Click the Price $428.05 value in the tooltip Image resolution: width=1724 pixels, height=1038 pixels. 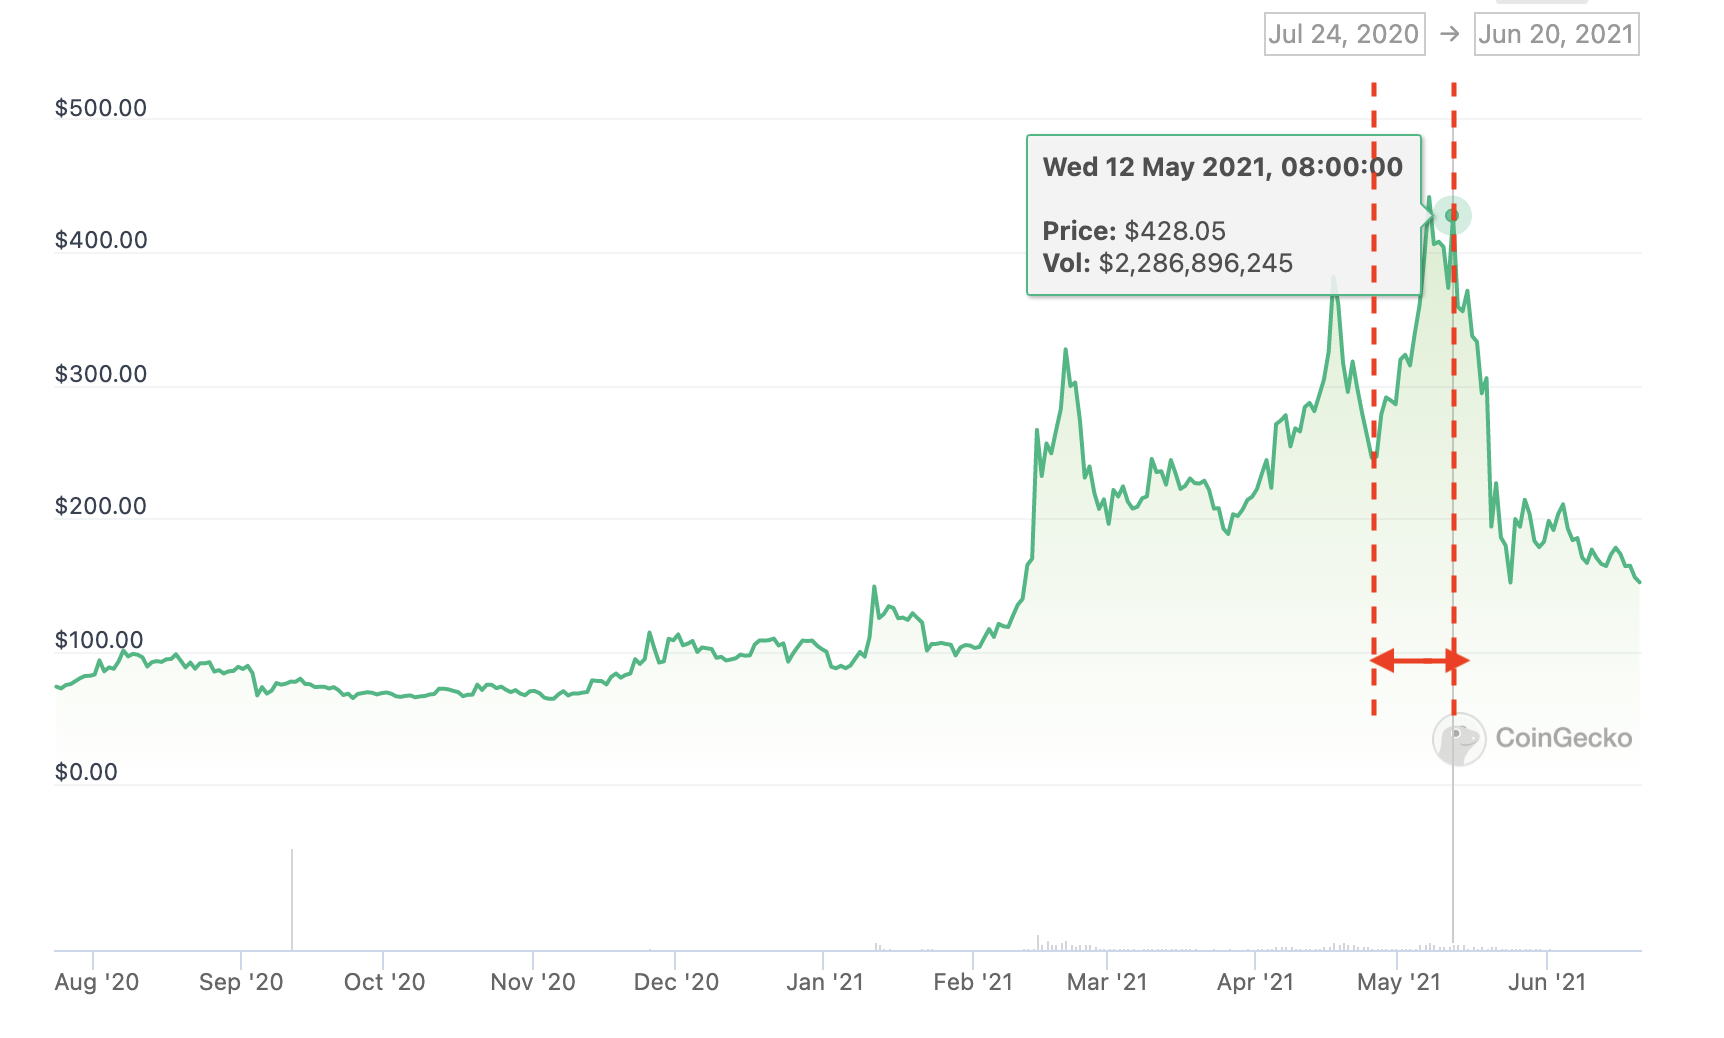coord(1175,230)
